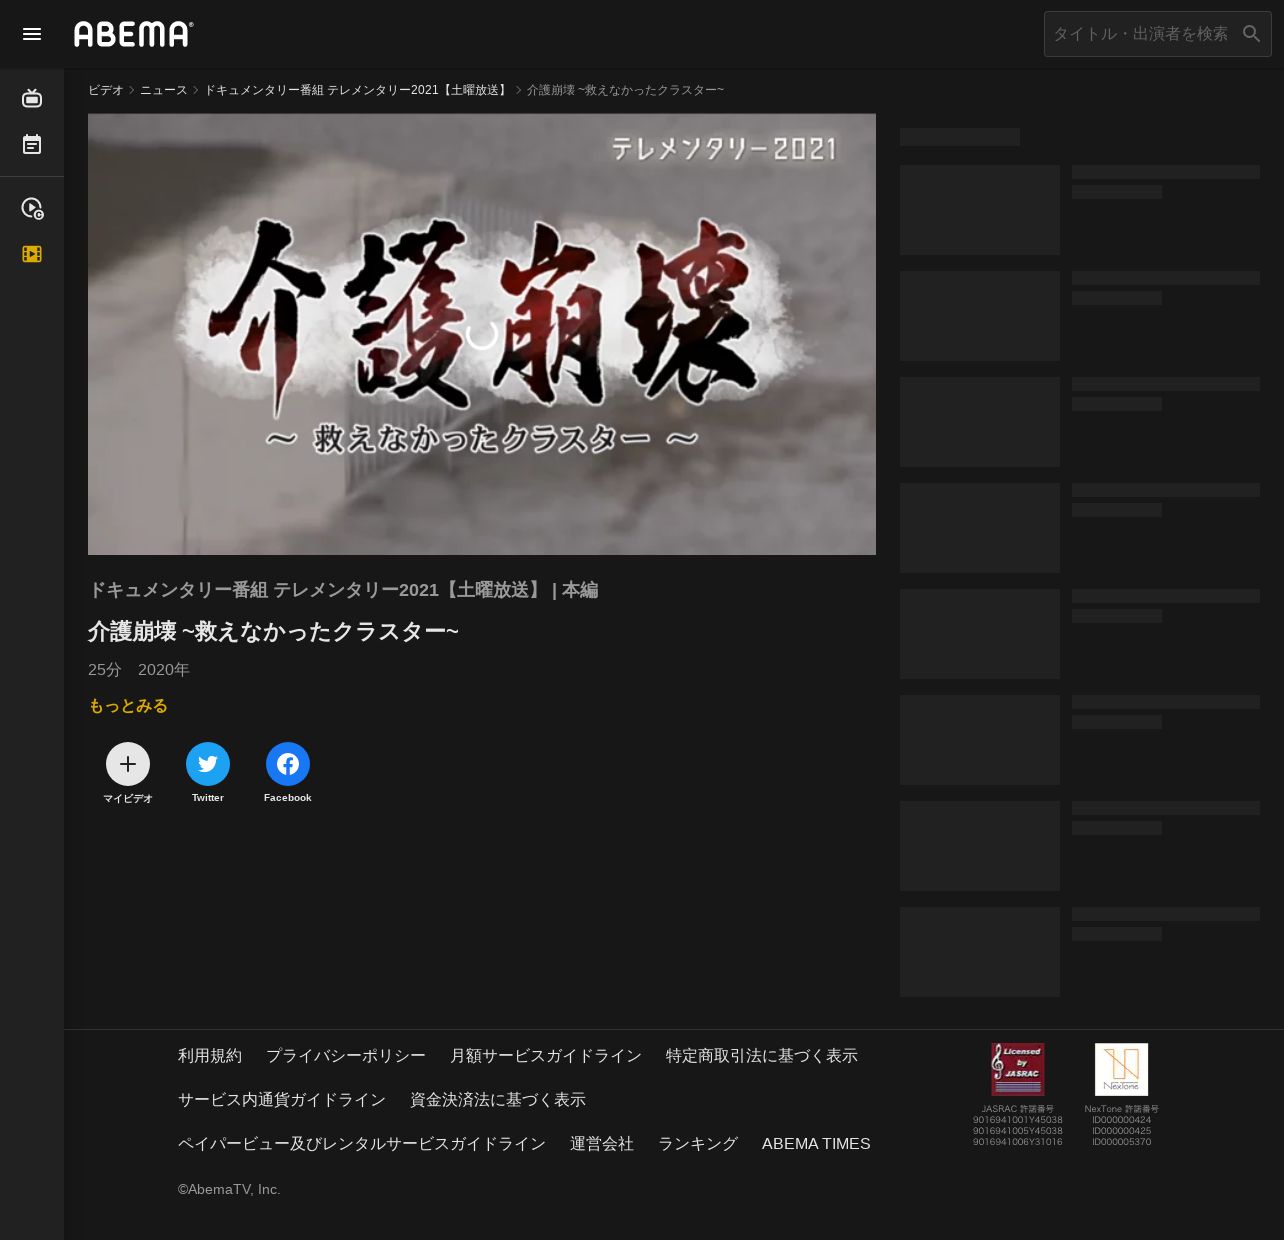Viewport: 1284px width, 1240px height.
Task: Share on Twitter
Action: pos(208,773)
